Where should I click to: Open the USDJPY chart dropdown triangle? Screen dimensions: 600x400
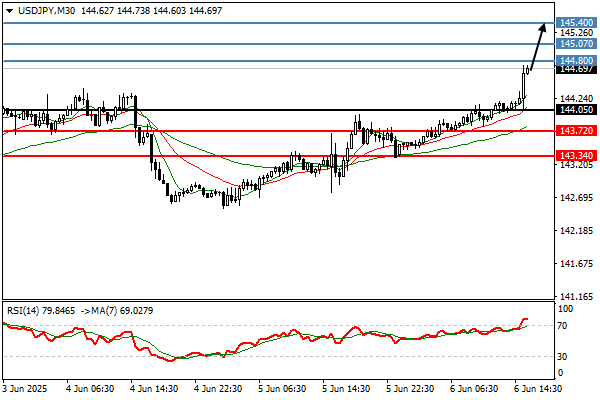pyautogui.click(x=10, y=11)
